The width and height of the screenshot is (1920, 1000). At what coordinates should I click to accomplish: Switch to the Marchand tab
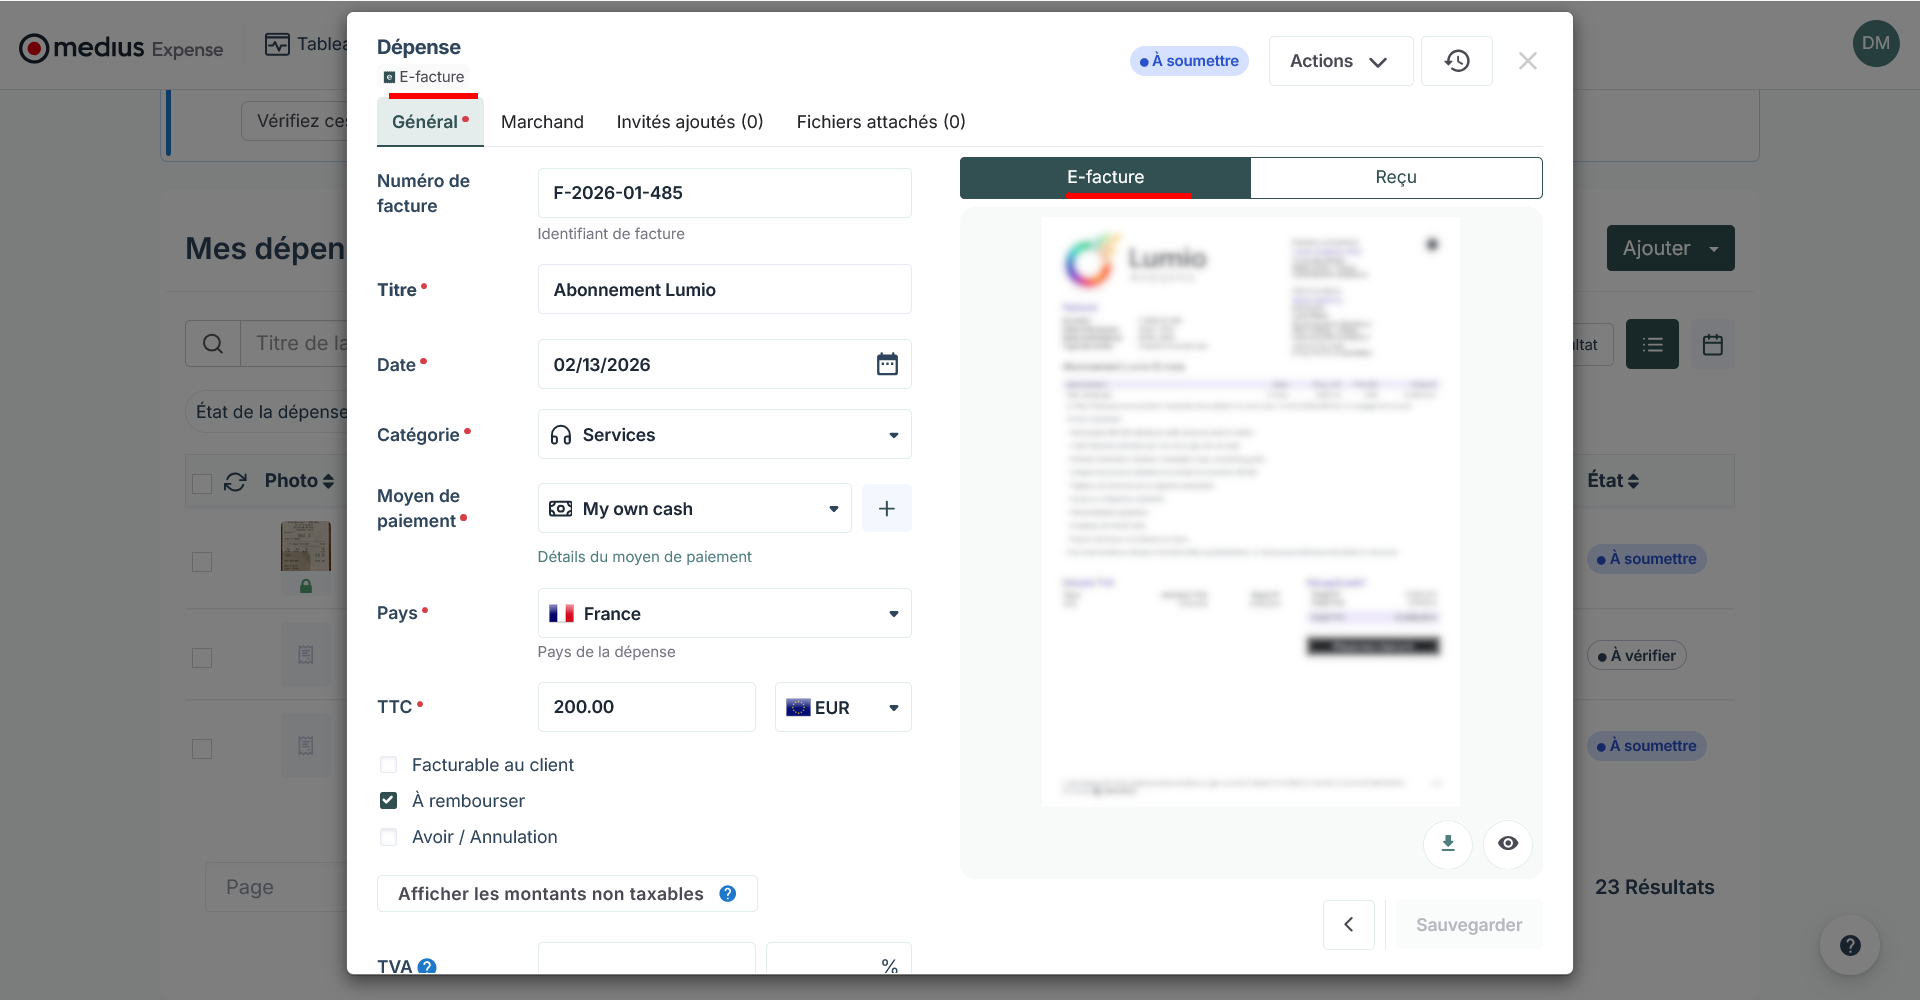[542, 122]
